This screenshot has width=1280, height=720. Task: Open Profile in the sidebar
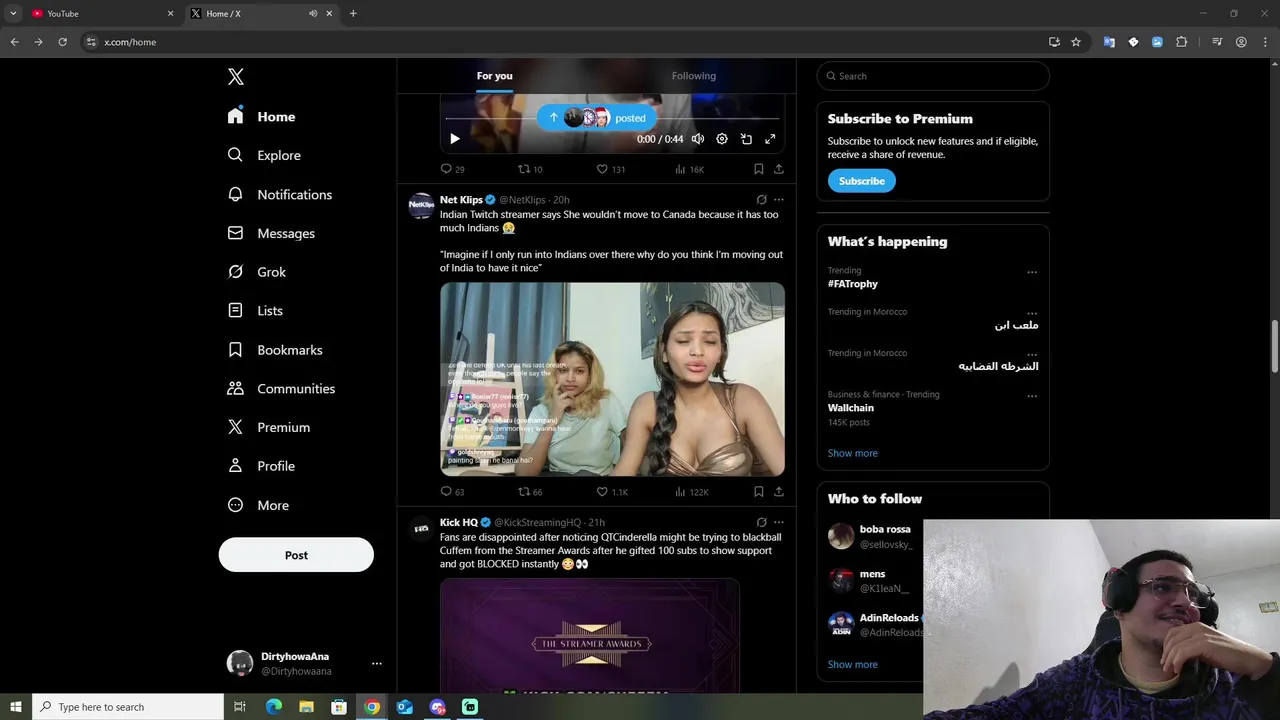[x=261, y=466]
